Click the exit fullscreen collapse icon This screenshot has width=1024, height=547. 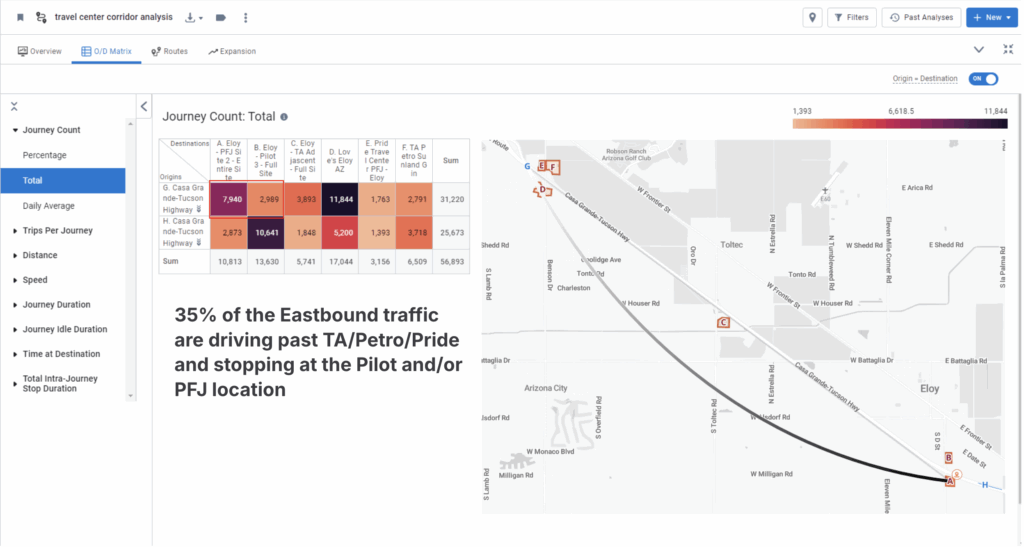pyautogui.click(x=1007, y=49)
